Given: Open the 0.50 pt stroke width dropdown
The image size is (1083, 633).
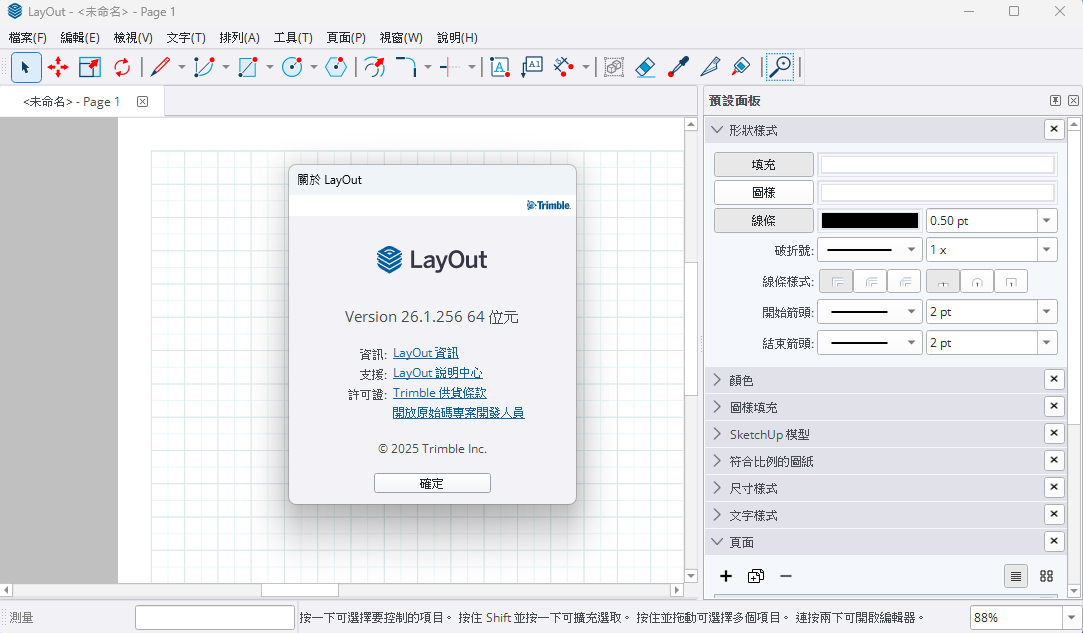Looking at the screenshot, I should coord(1047,220).
